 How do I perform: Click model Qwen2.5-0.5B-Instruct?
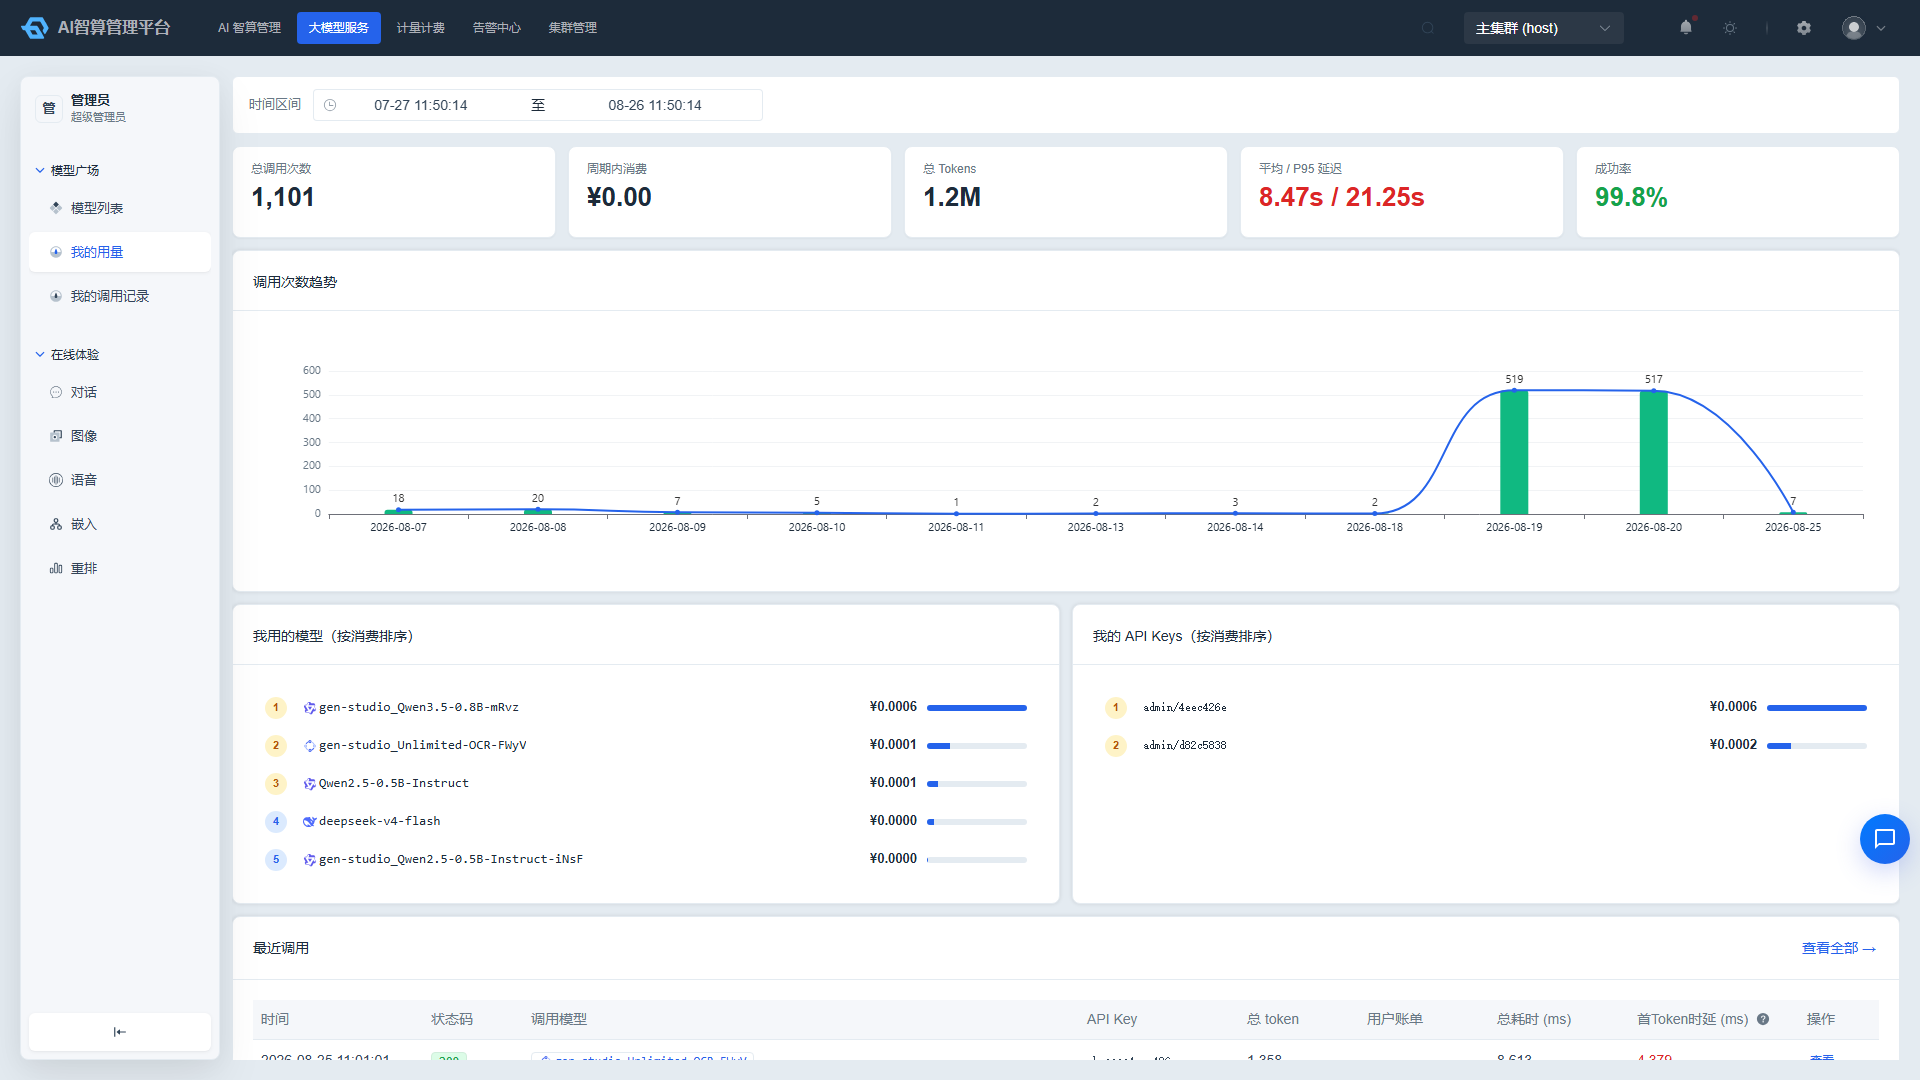click(x=394, y=783)
